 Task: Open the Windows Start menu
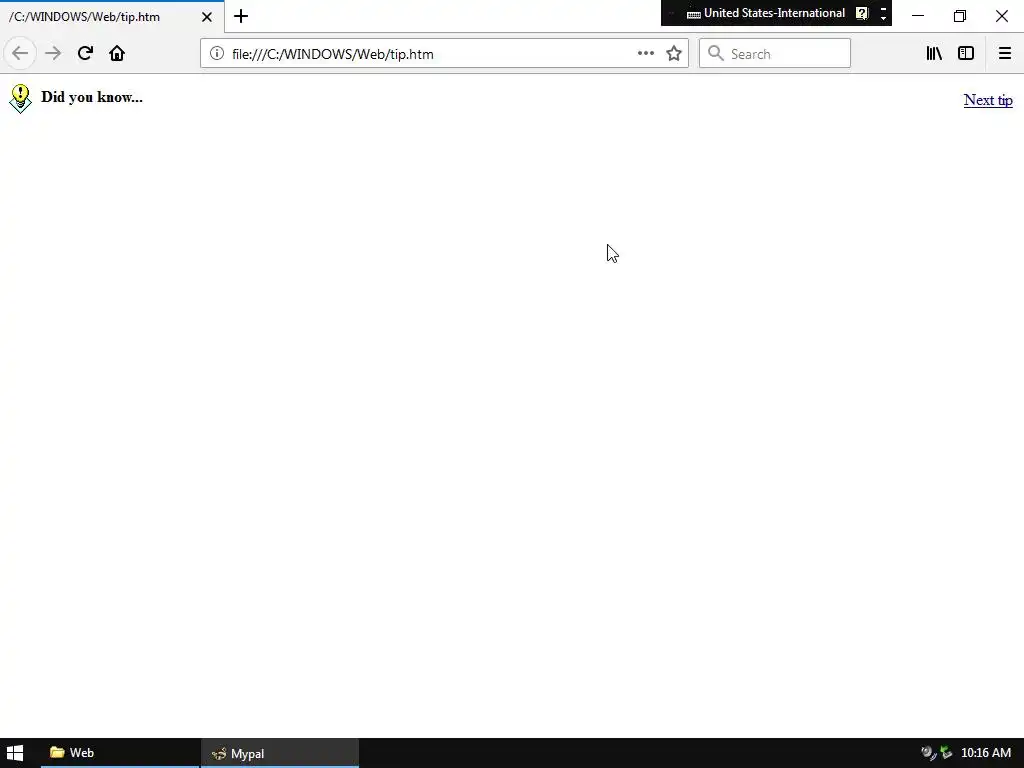coord(15,753)
